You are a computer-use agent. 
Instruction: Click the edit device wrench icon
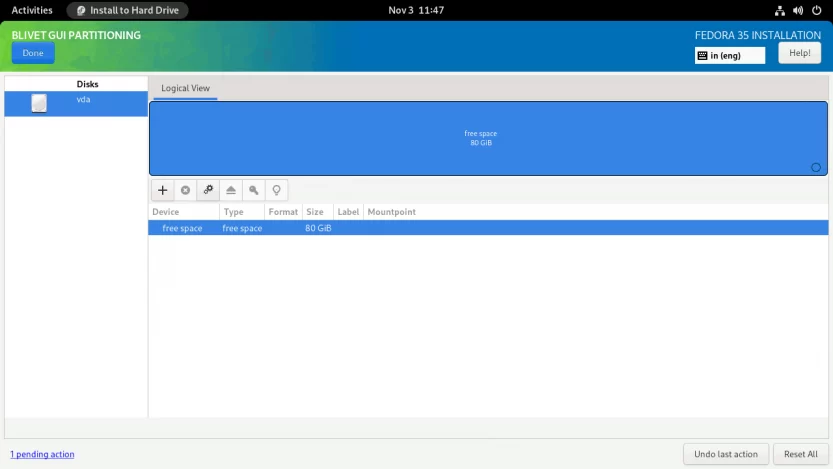tap(208, 190)
